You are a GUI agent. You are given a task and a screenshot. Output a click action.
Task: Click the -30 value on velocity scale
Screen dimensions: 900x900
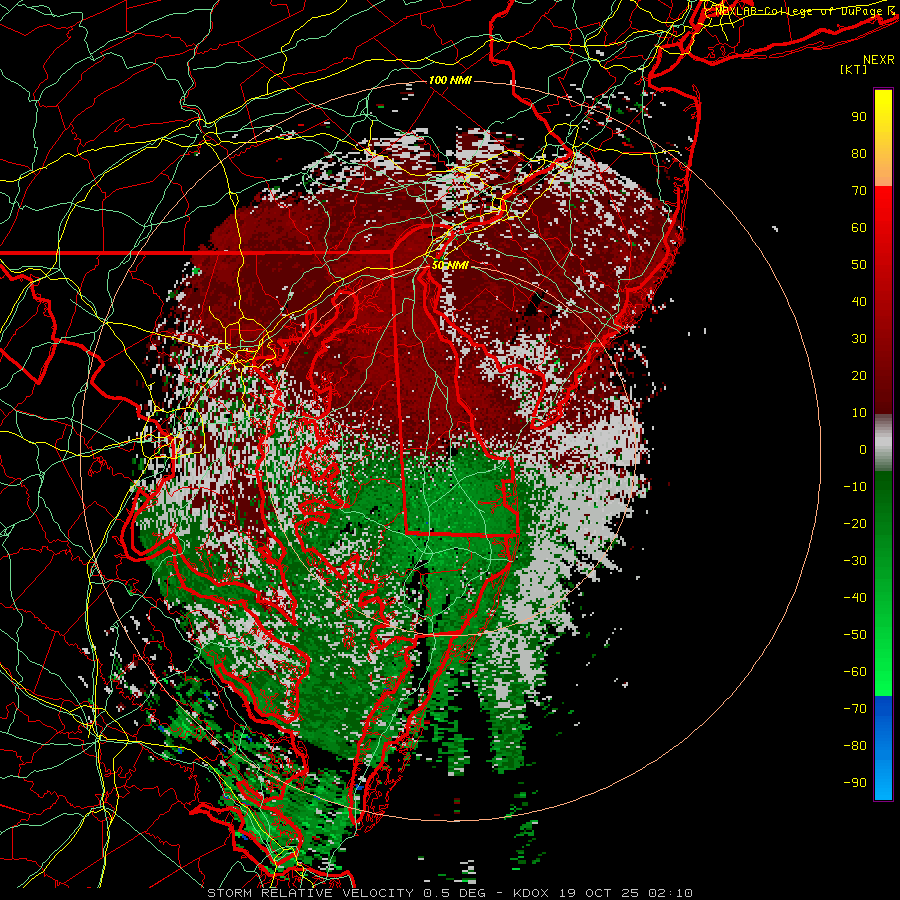(855, 561)
